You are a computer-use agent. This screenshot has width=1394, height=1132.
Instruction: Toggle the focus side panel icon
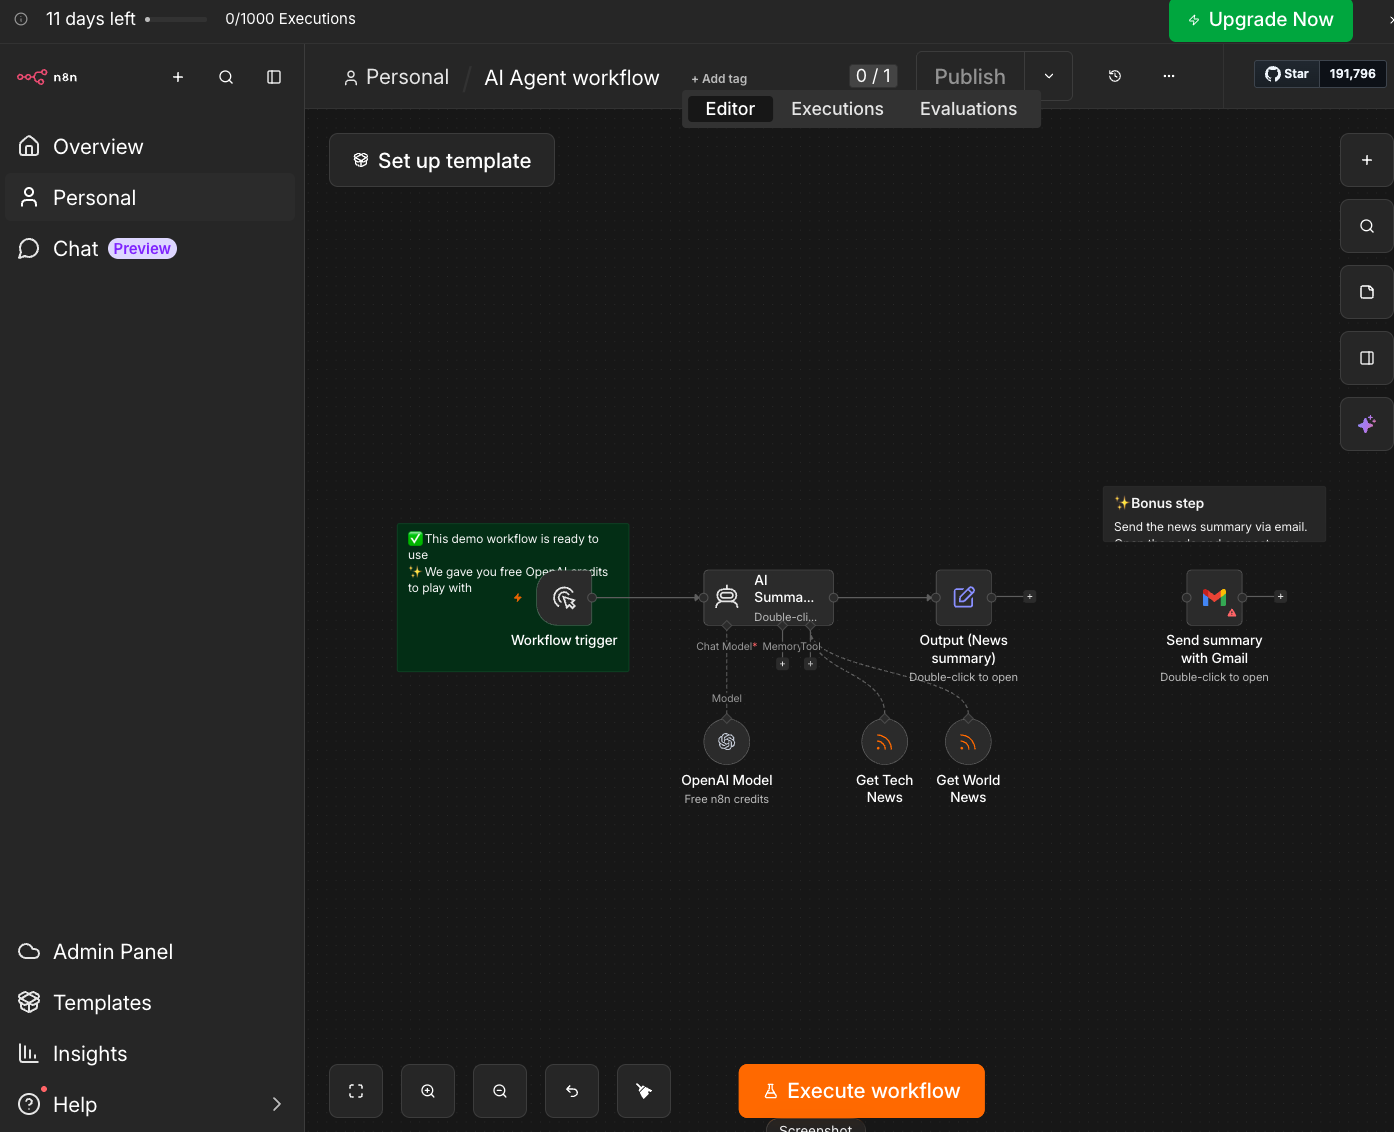click(x=1367, y=358)
